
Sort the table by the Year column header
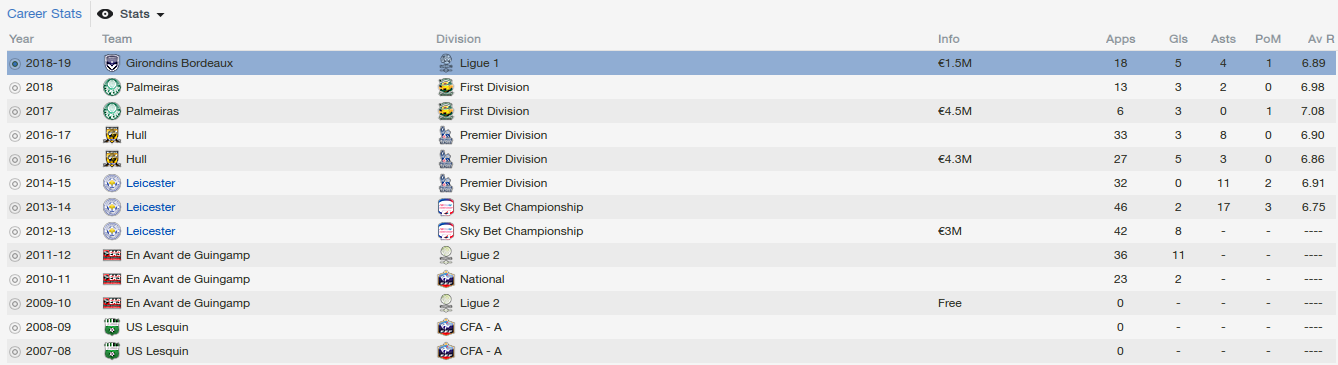[20, 39]
